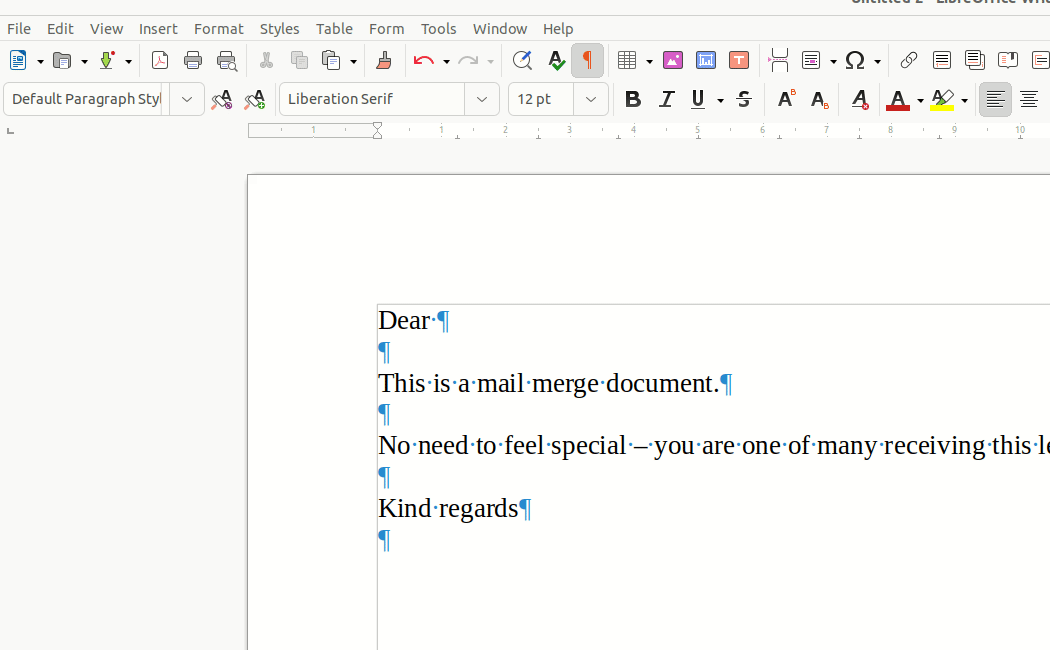Image resolution: width=1050 pixels, height=650 pixels.
Task: Open the Format menu
Action: coord(218,29)
